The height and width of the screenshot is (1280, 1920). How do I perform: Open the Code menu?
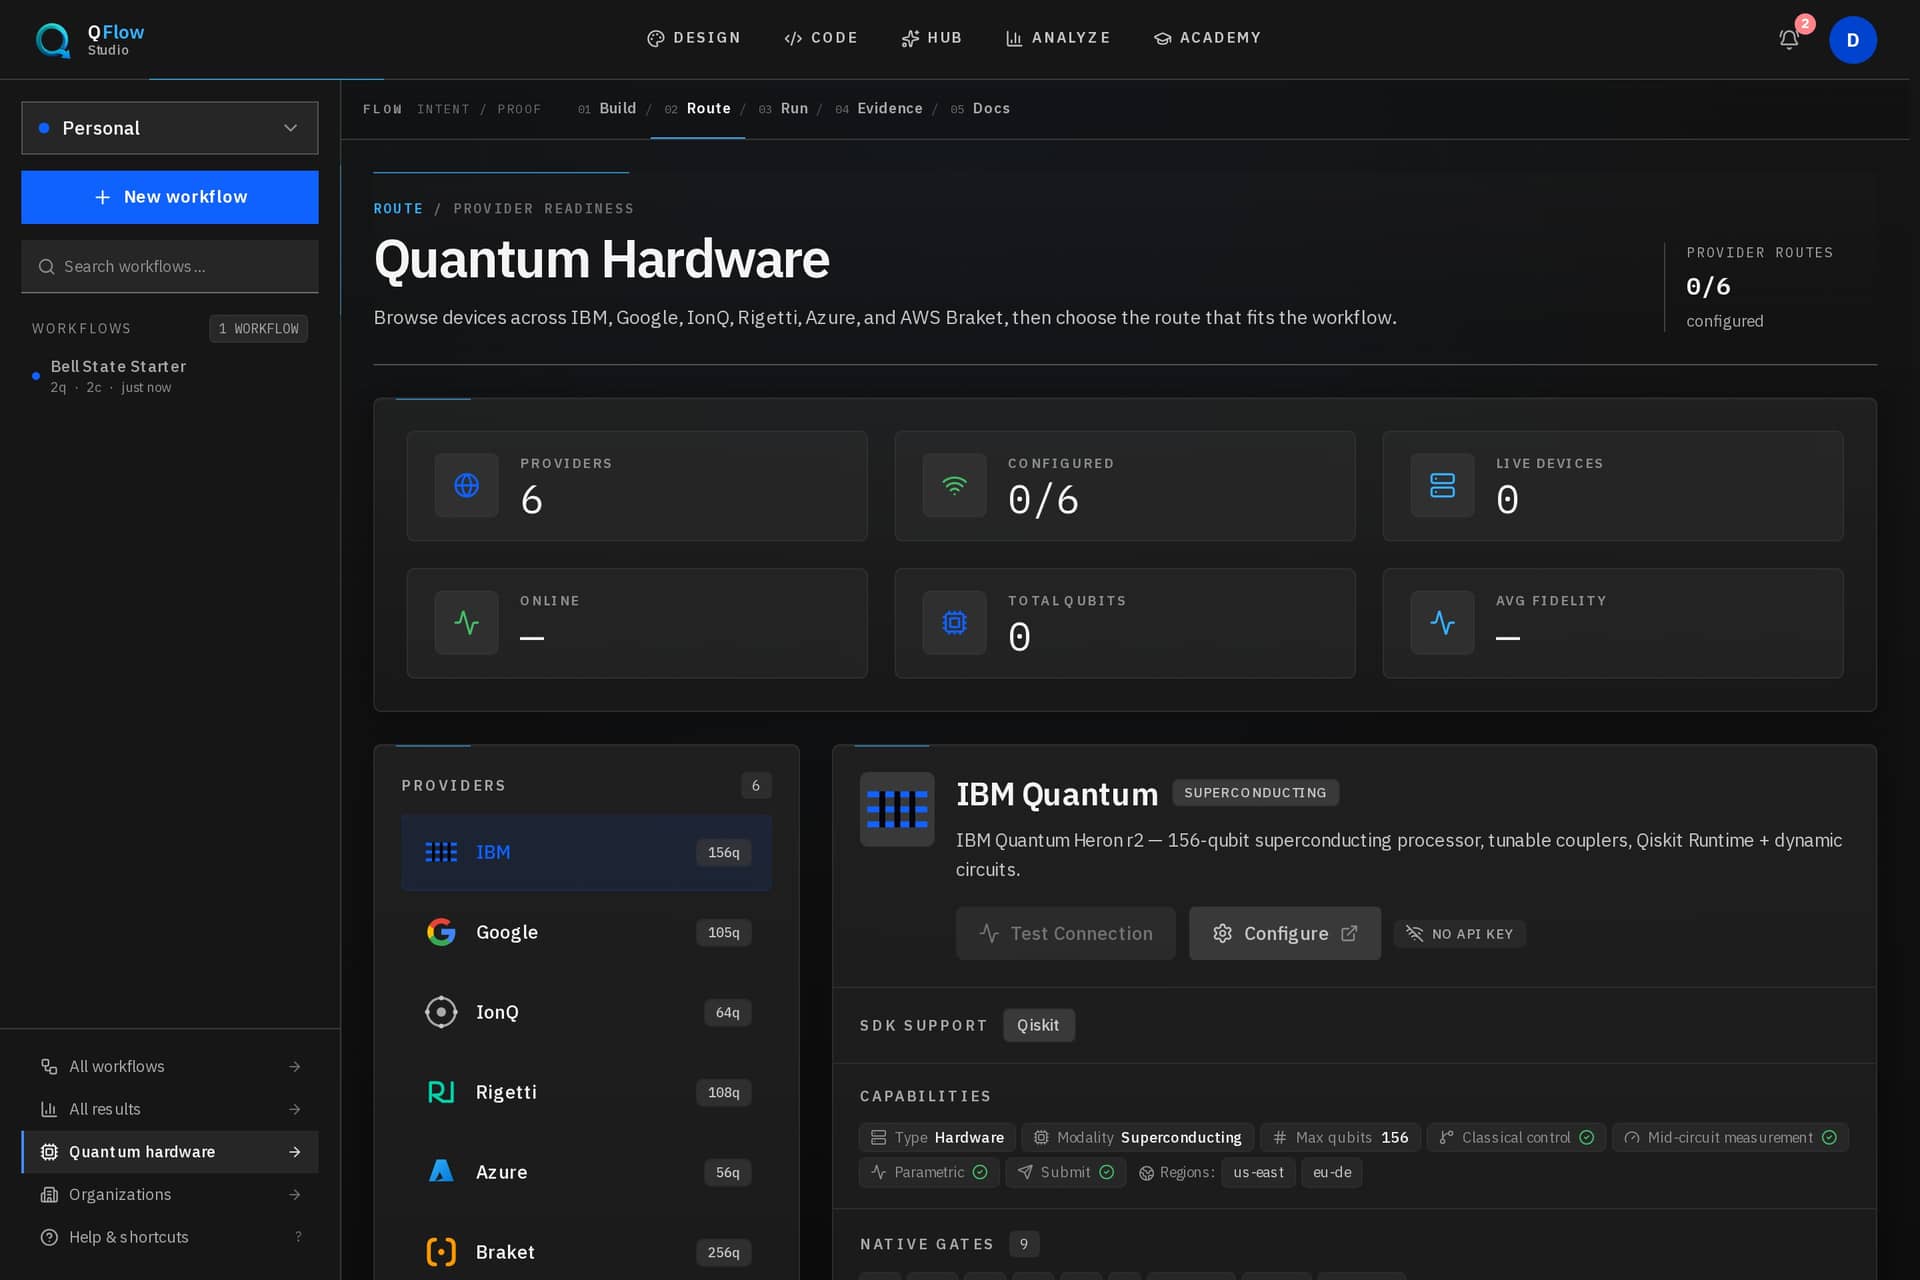coord(821,38)
